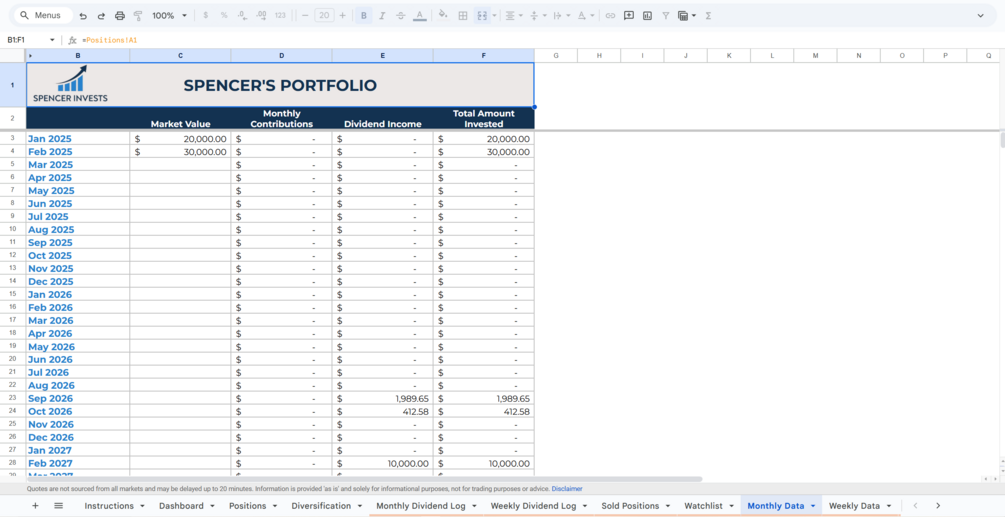Select column G header
This screenshot has height=517, width=1005.
coord(556,56)
